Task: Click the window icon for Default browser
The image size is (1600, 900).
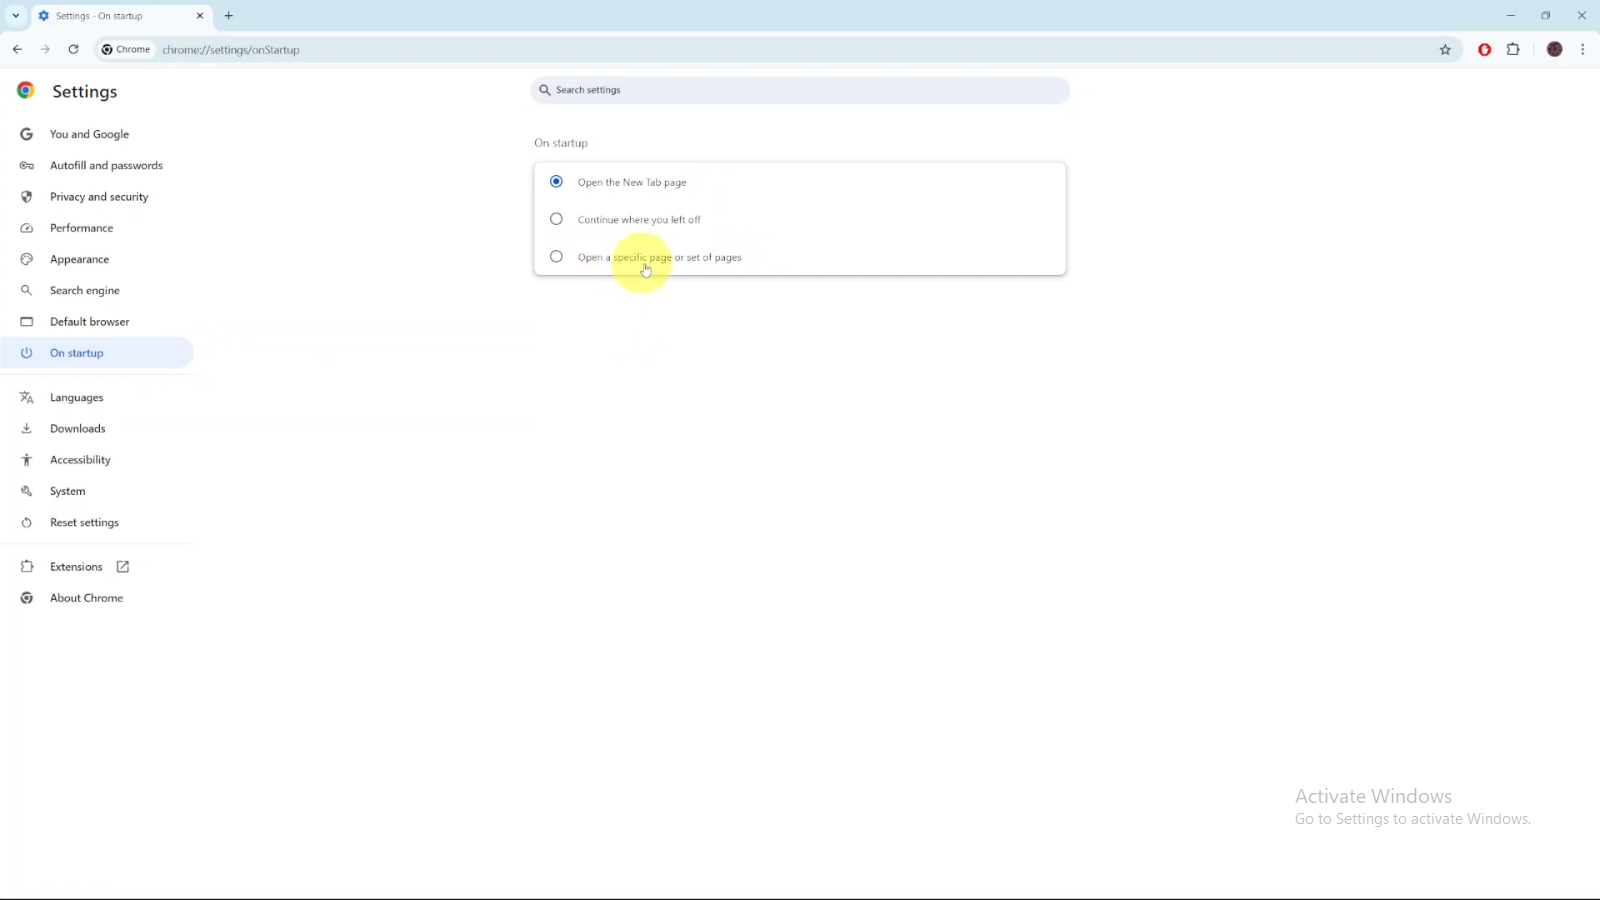Action: coord(27,322)
